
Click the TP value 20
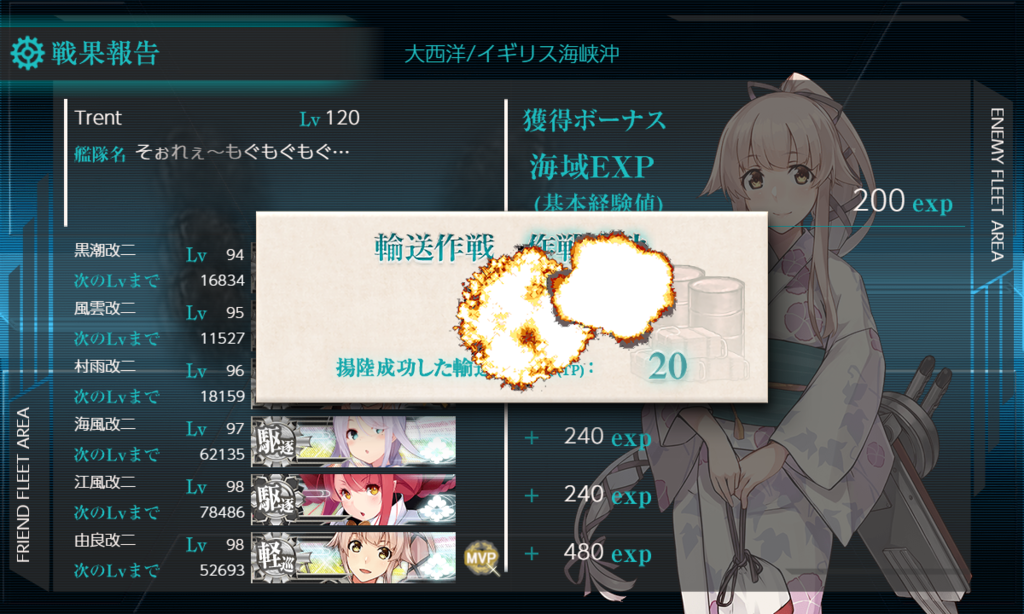point(667,366)
